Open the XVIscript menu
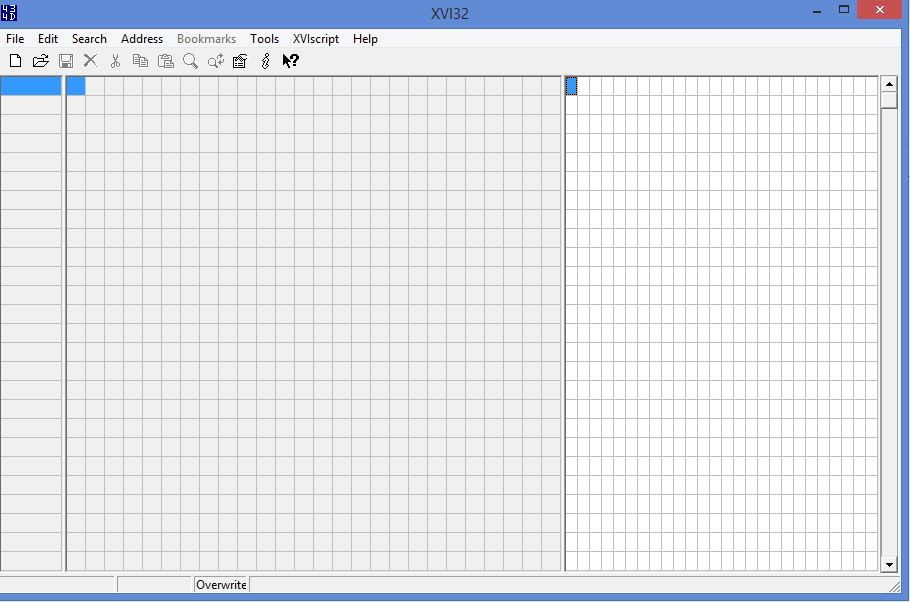 (x=316, y=39)
